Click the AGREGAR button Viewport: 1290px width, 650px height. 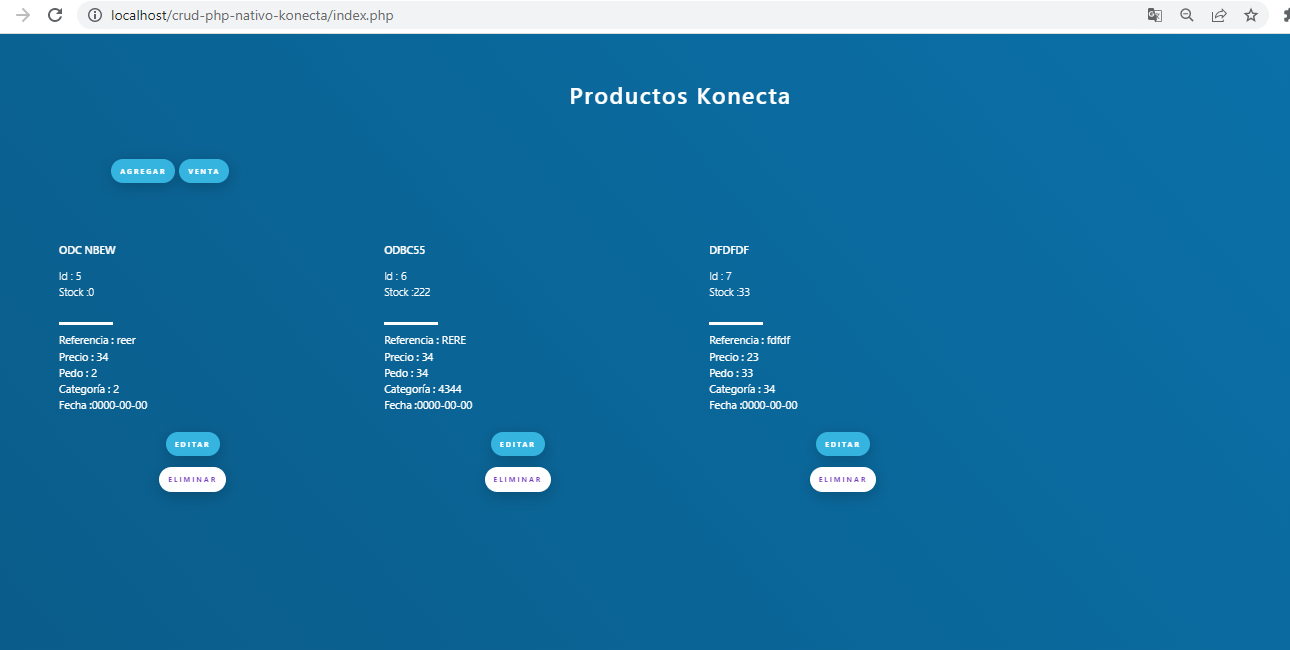point(143,171)
